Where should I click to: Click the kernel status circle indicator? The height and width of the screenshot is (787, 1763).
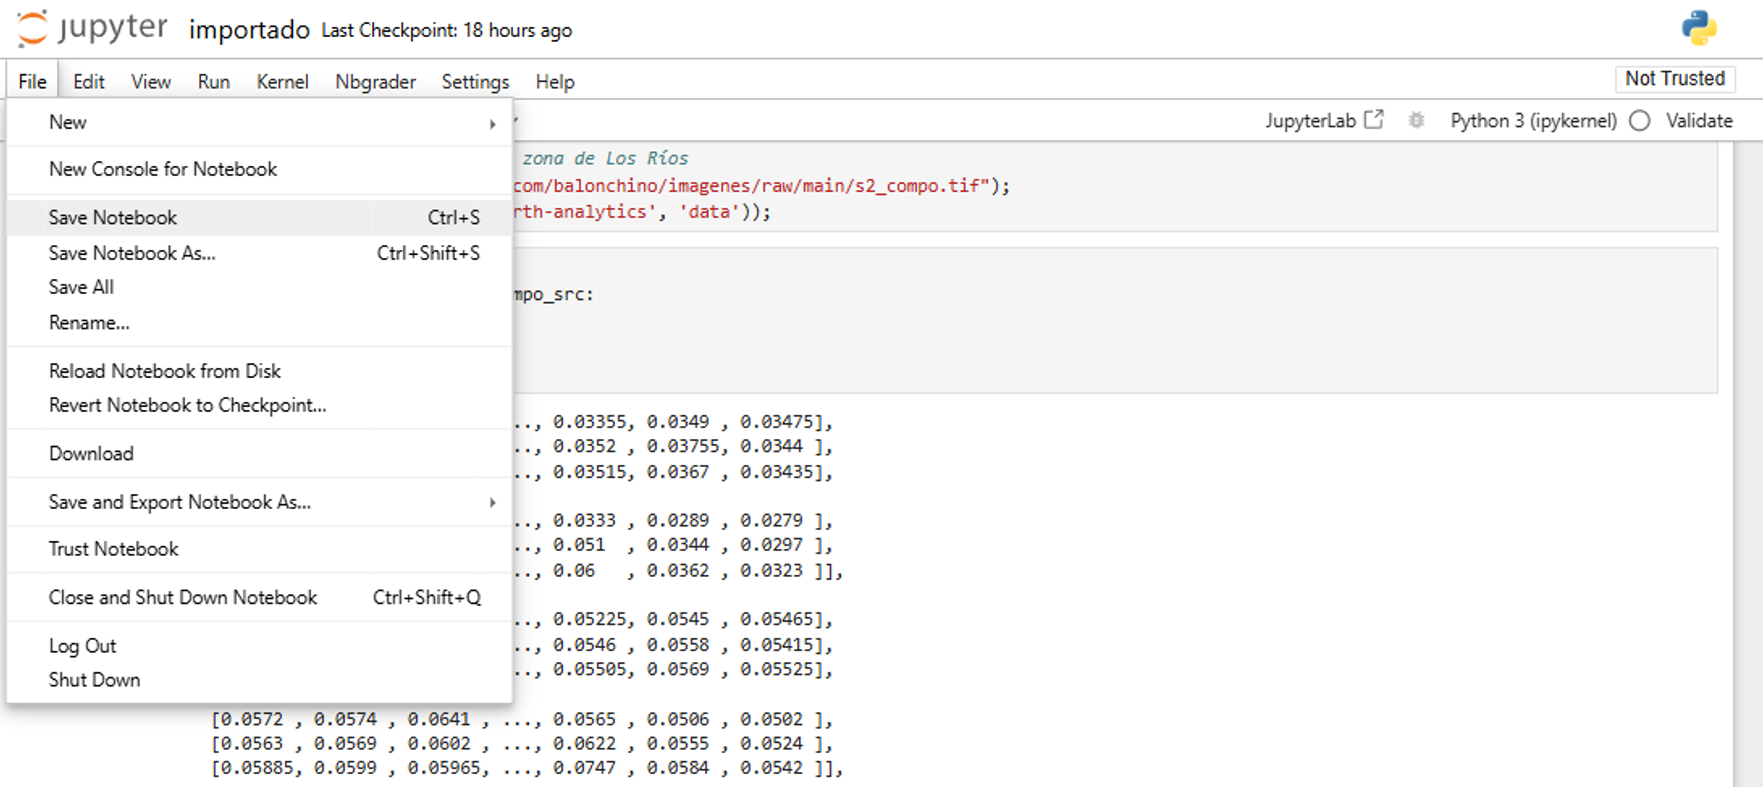[1639, 121]
